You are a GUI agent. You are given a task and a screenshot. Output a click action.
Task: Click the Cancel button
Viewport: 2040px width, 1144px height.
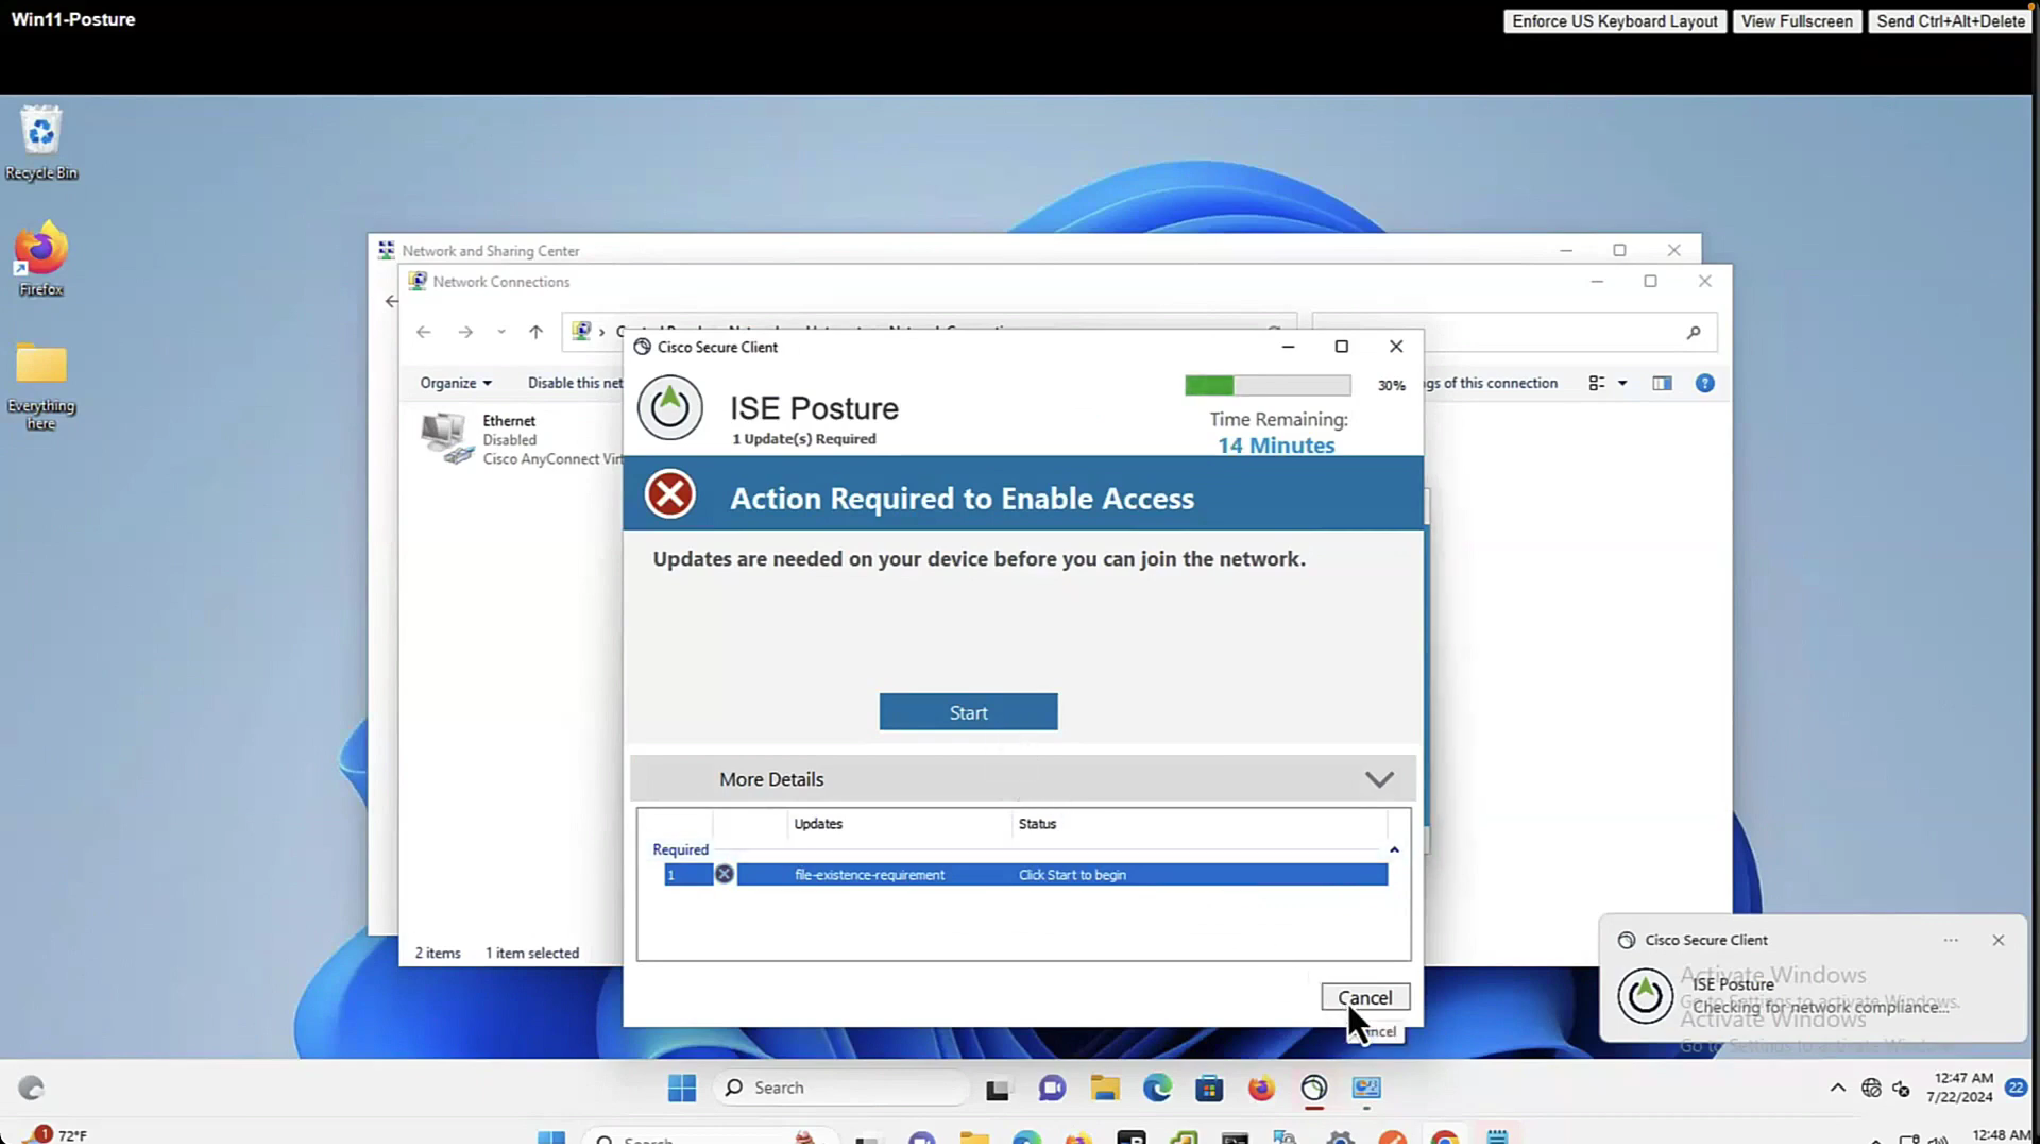click(x=1364, y=997)
